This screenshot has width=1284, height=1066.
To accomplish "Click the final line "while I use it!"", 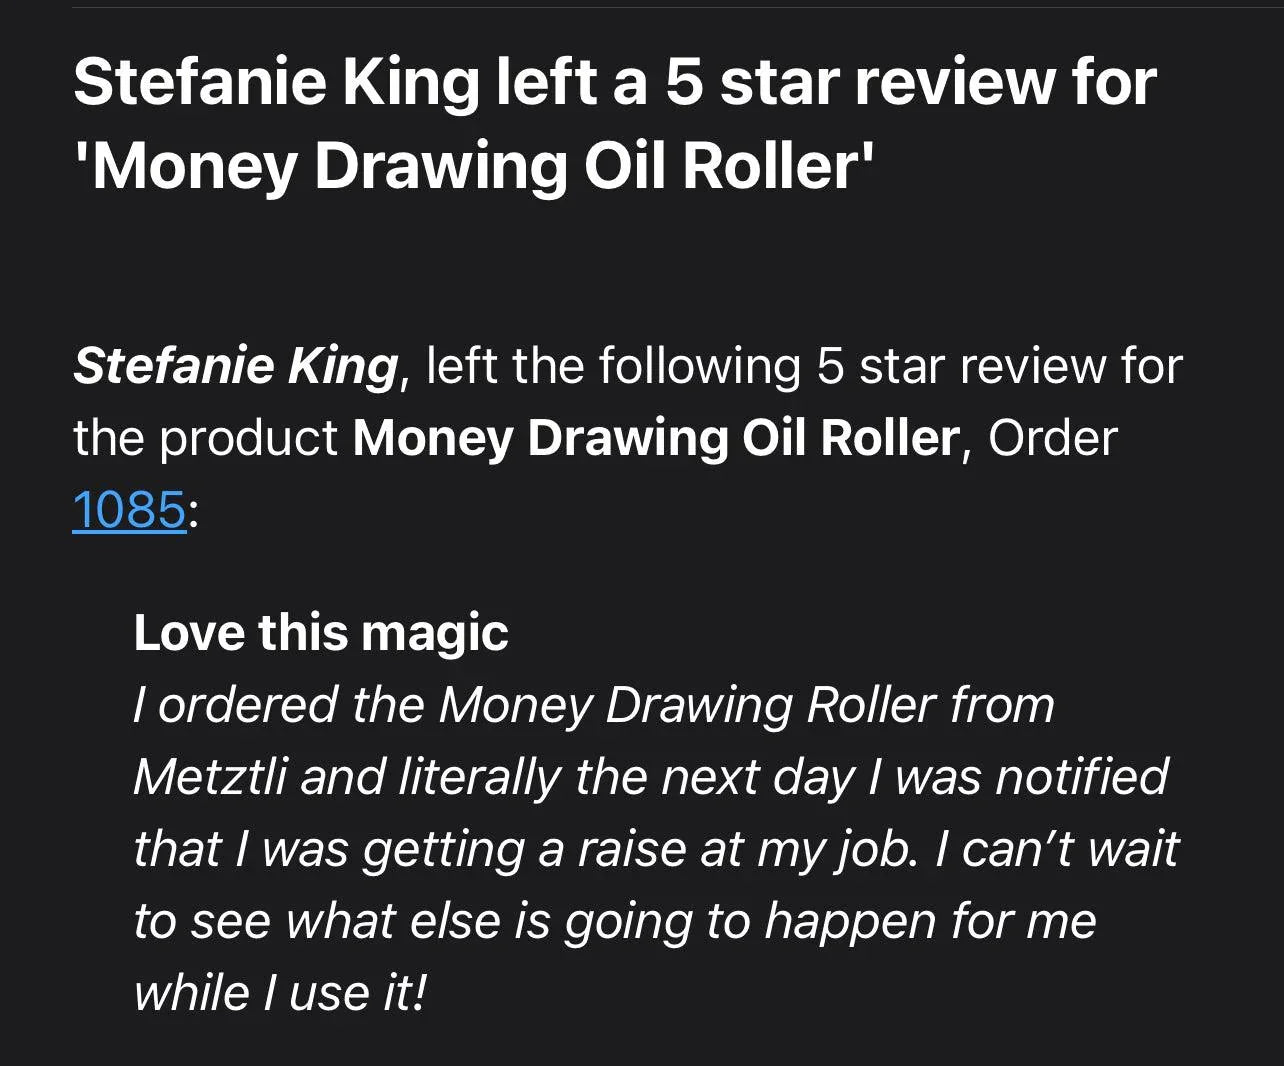I will coord(280,993).
